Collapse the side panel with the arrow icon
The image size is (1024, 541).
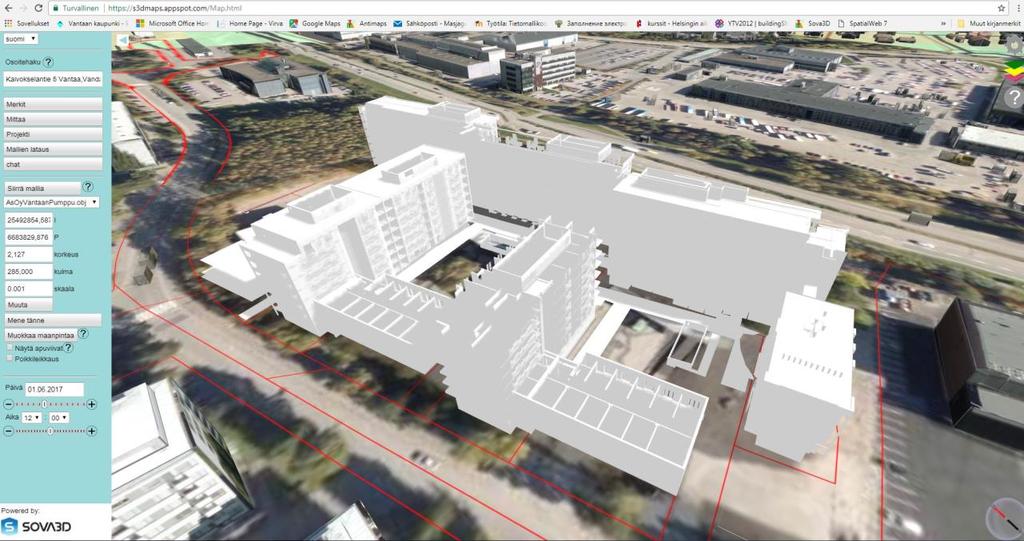pyautogui.click(x=123, y=40)
